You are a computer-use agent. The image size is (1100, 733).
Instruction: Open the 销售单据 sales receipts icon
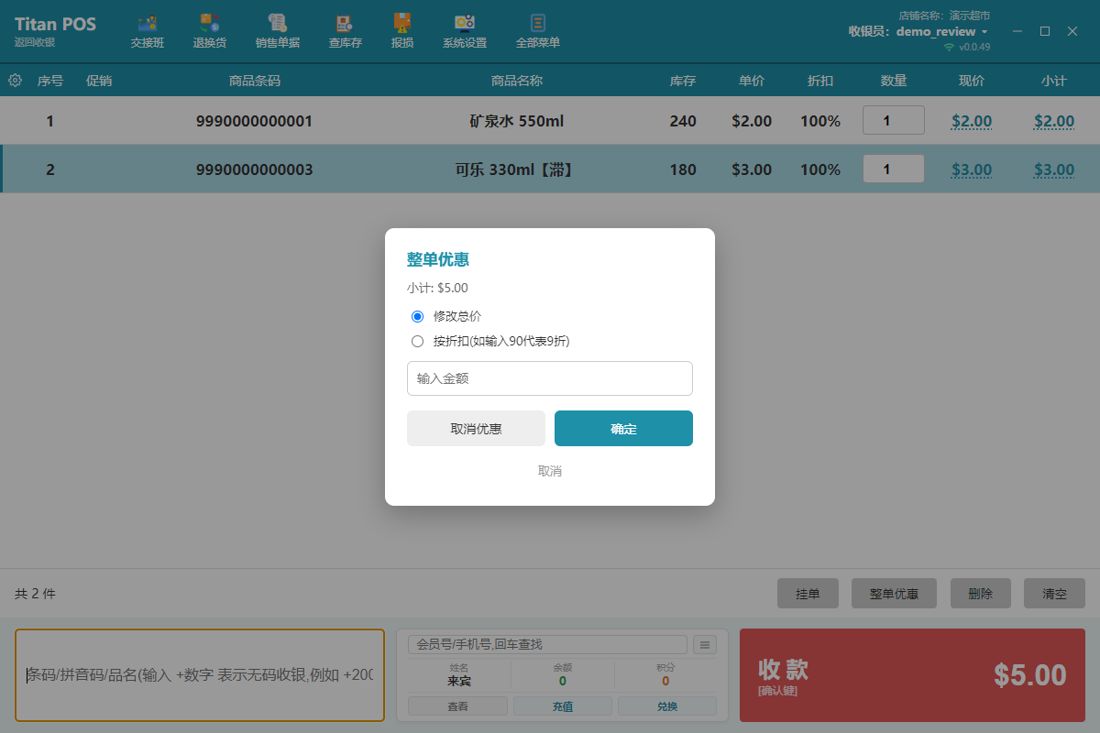click(277, 32)
